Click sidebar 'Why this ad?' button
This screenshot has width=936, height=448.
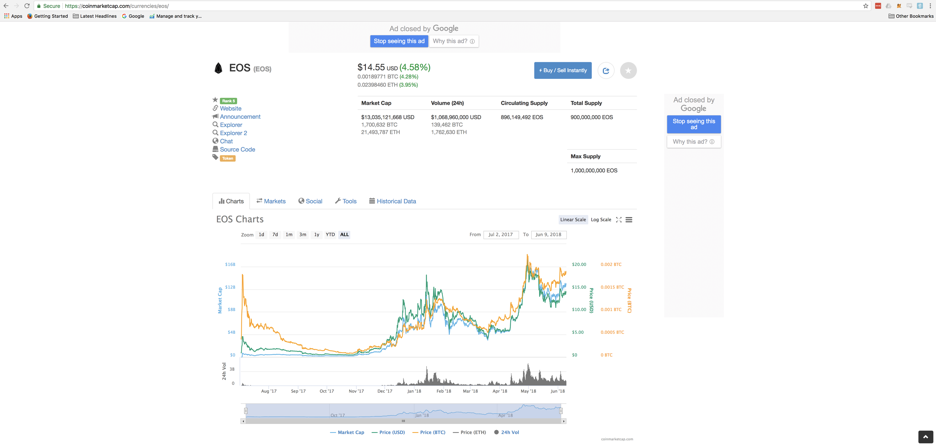(x=694, y=142)
